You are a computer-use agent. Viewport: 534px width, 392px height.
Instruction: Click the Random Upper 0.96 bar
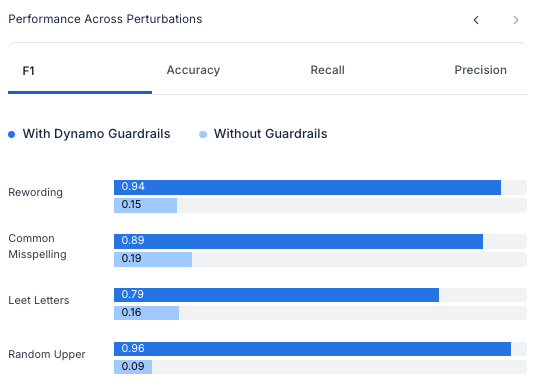tap(312, 349)
